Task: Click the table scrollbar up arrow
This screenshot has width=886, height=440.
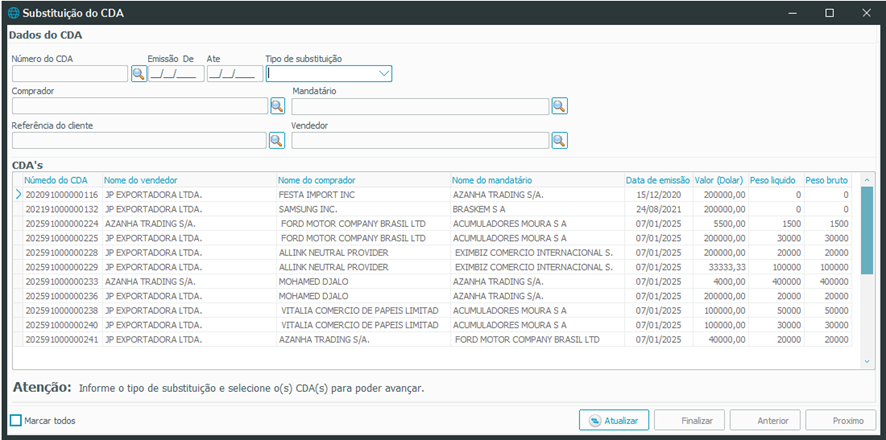Action: 867,179
